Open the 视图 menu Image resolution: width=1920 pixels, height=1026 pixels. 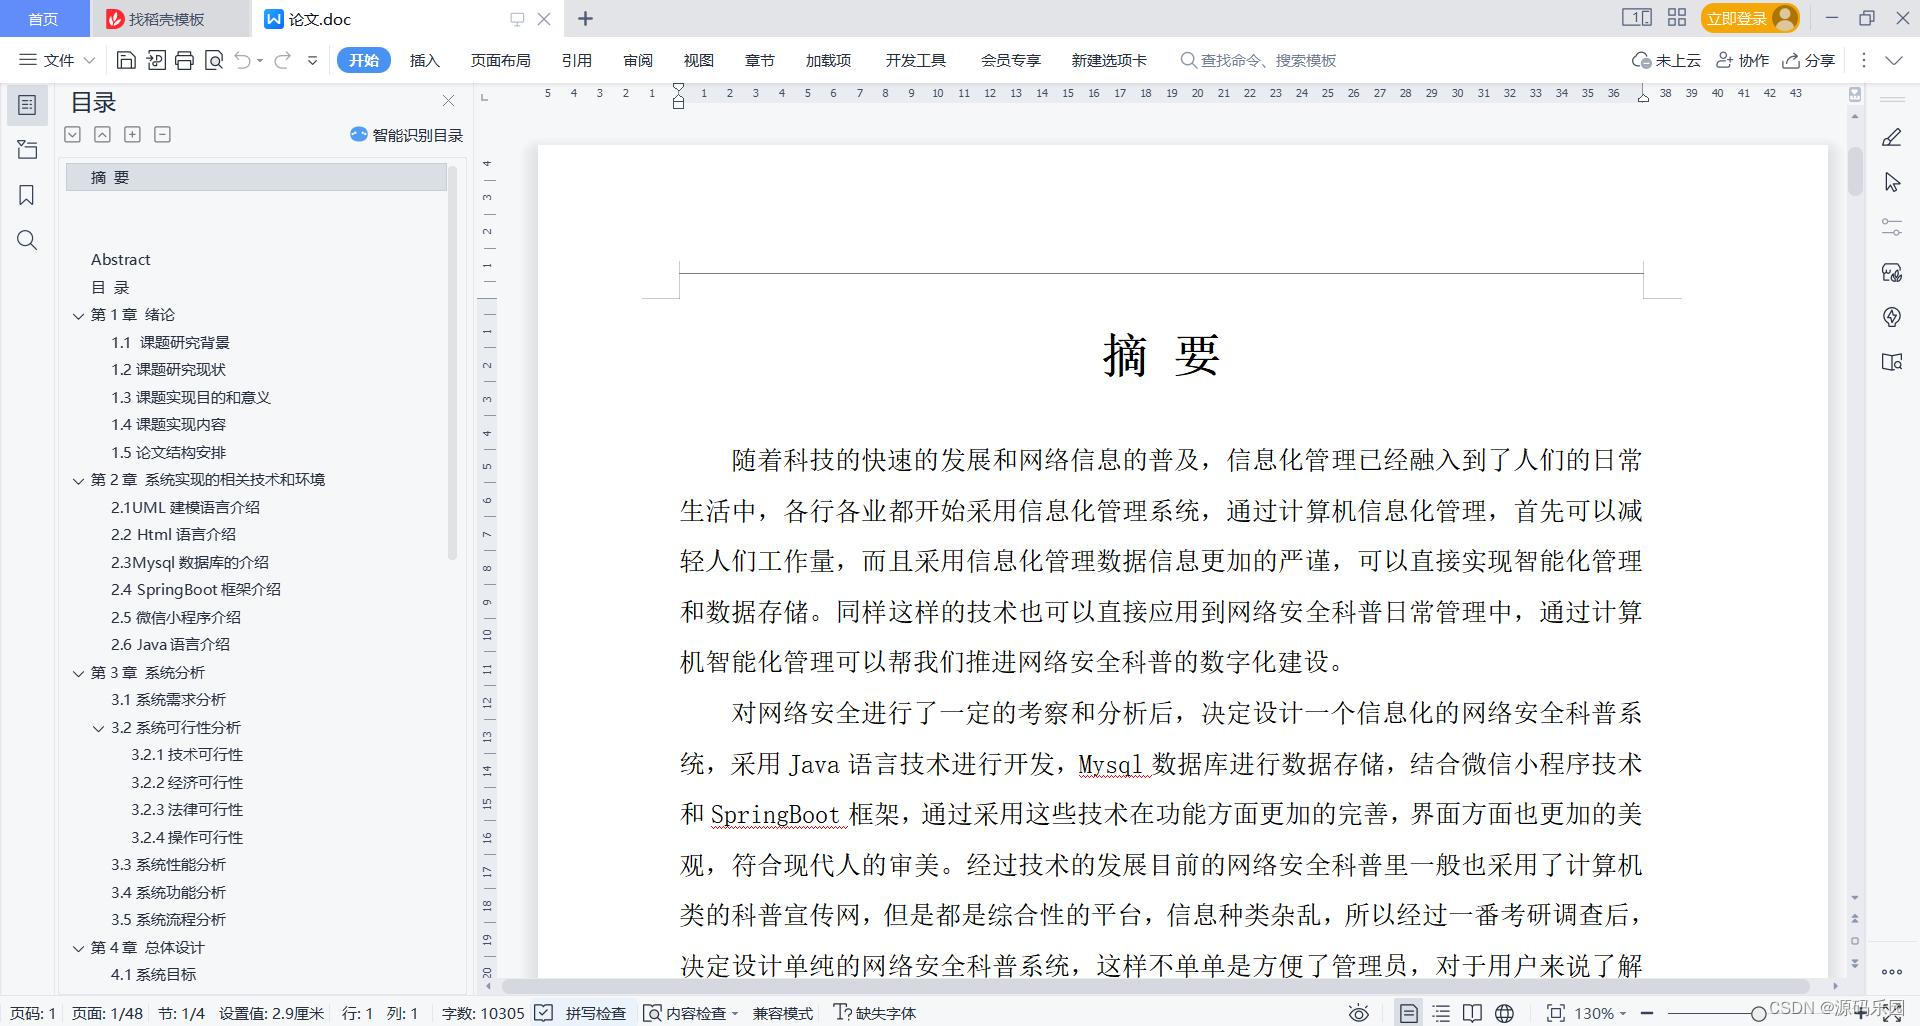tap(698, 60)
